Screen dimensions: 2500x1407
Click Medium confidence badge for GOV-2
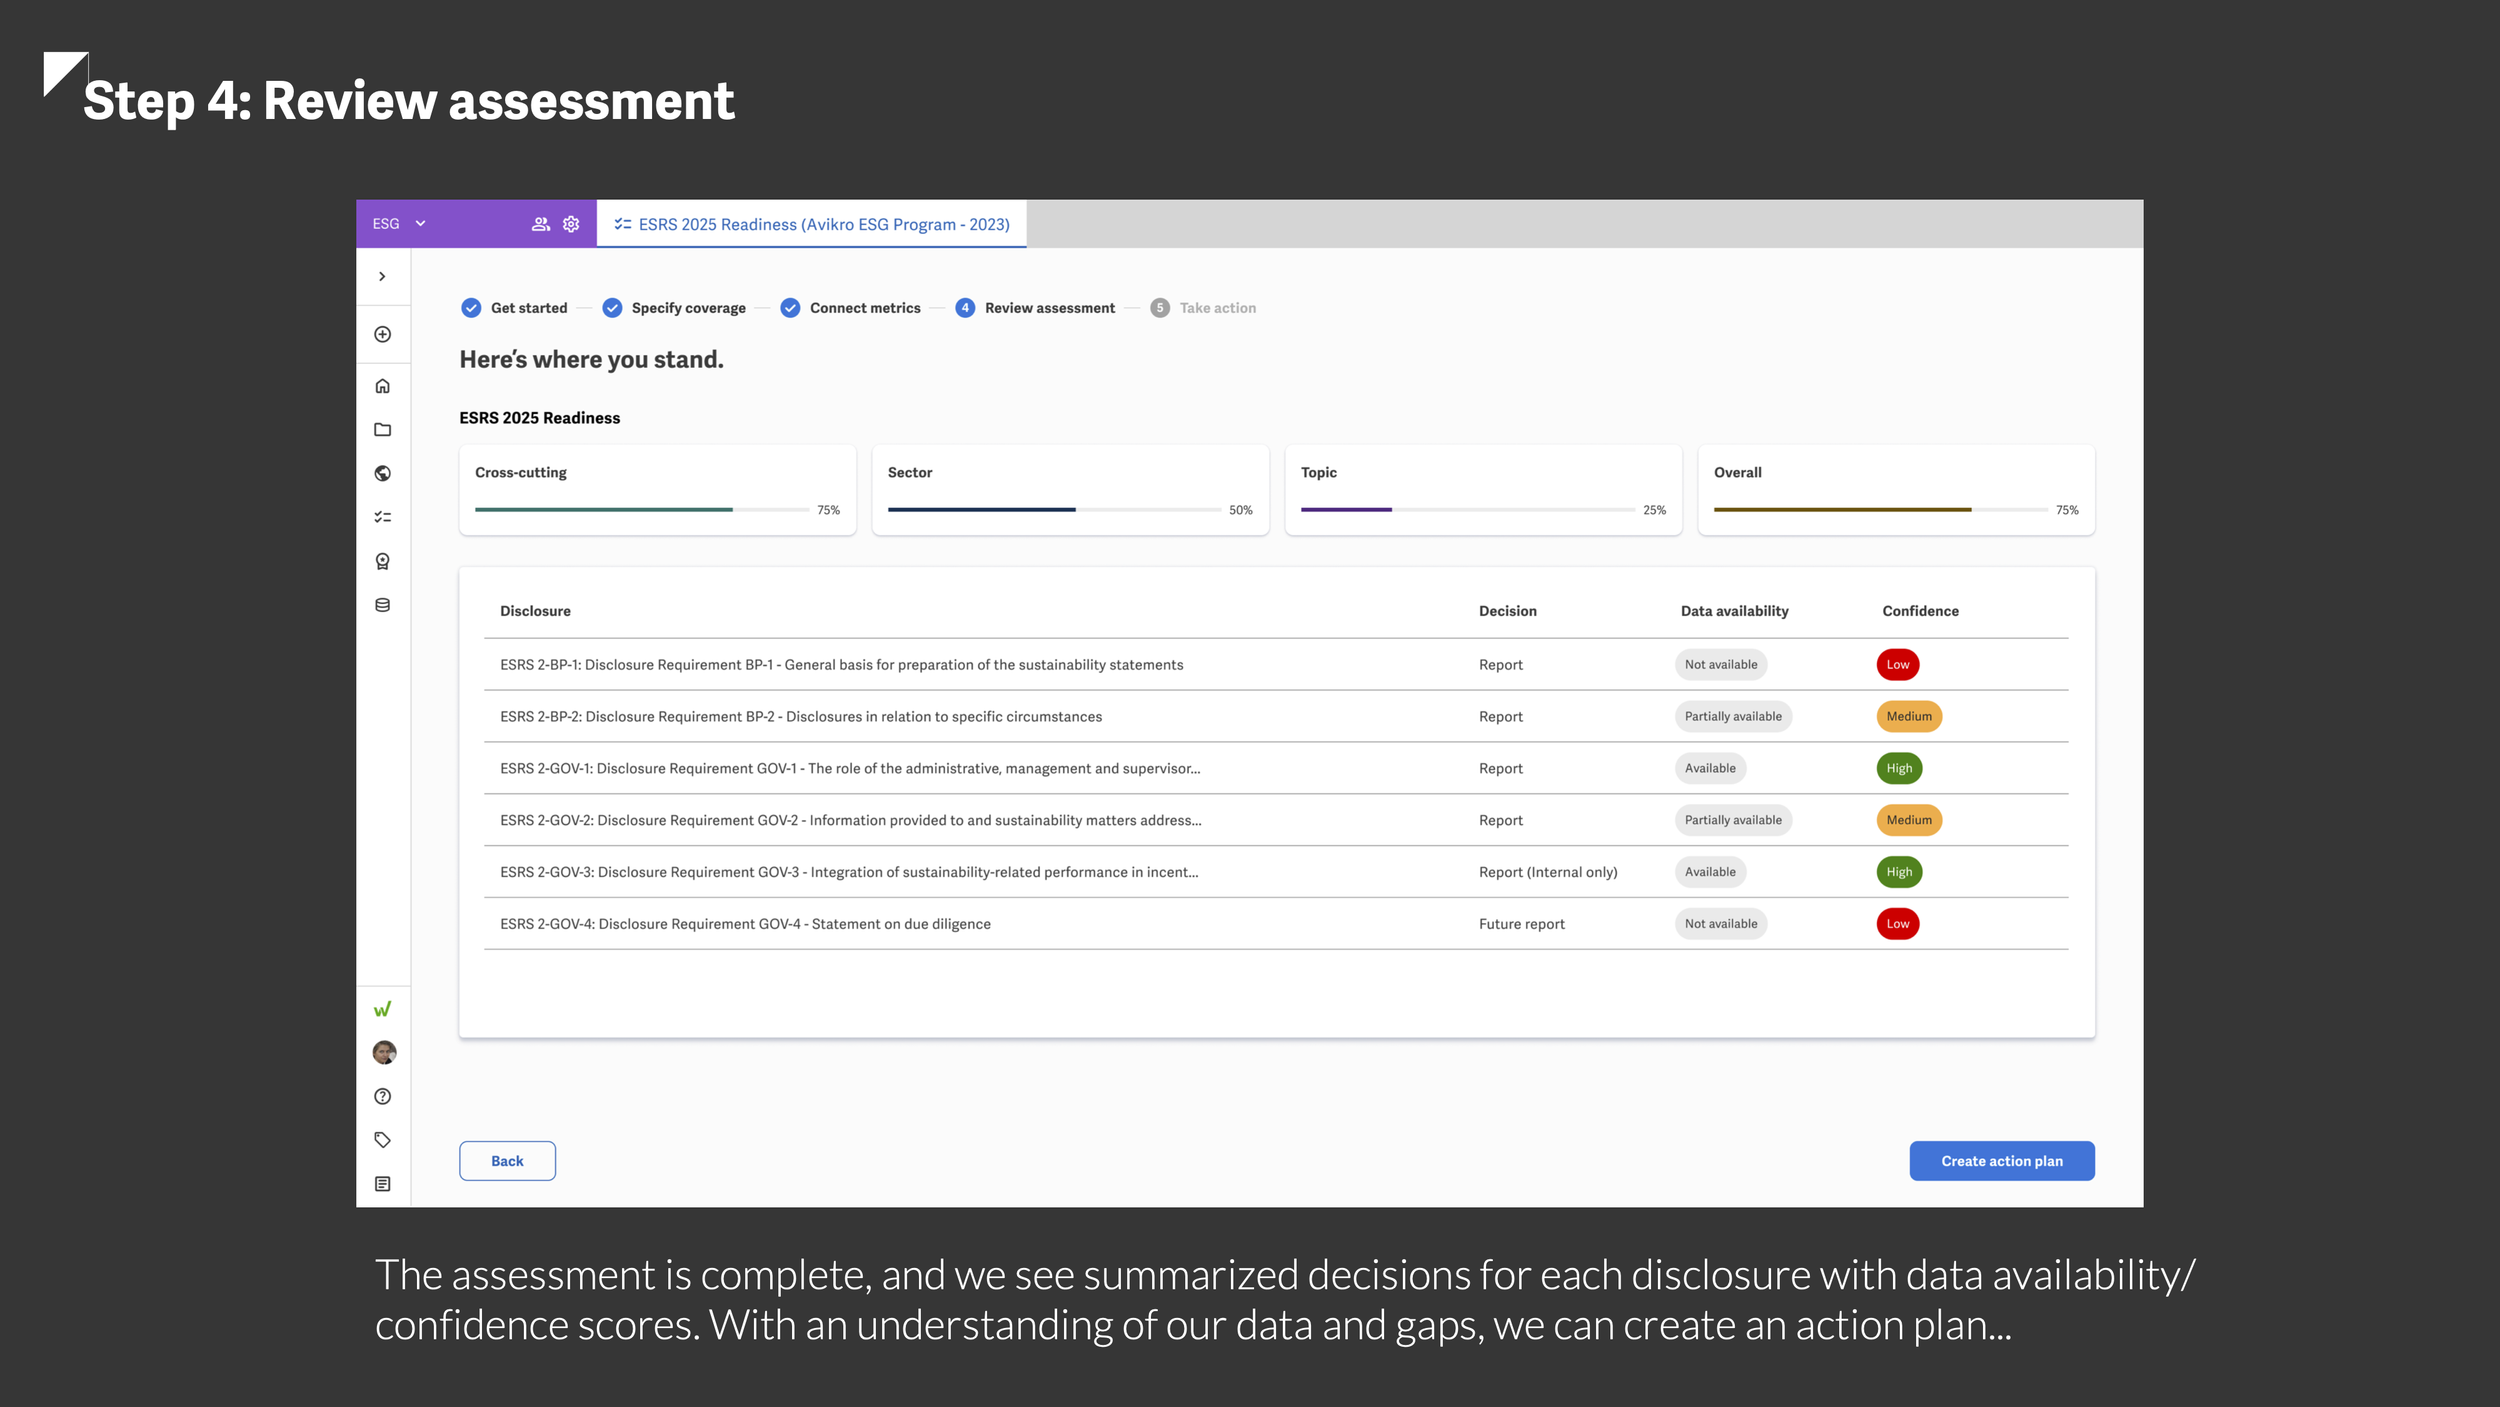tap(1909, 820)
